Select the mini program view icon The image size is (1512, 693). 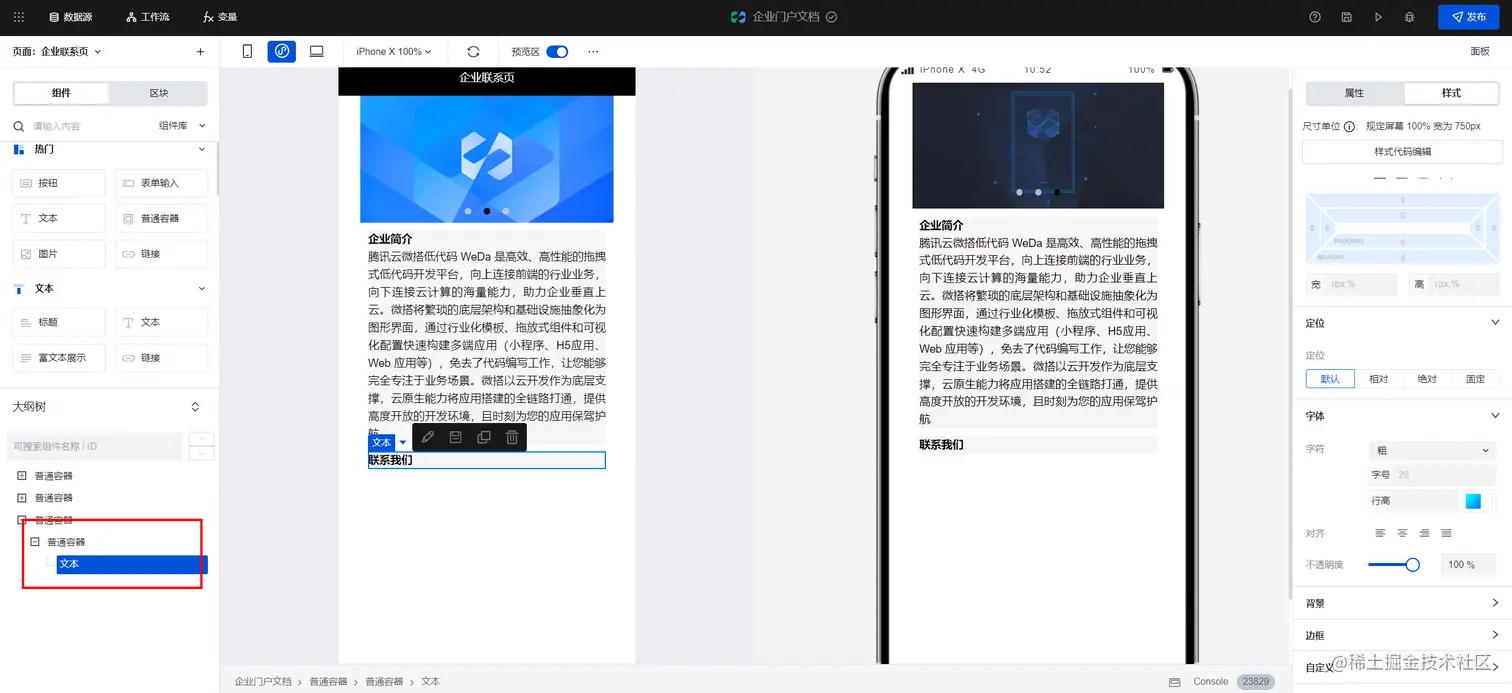282,51
